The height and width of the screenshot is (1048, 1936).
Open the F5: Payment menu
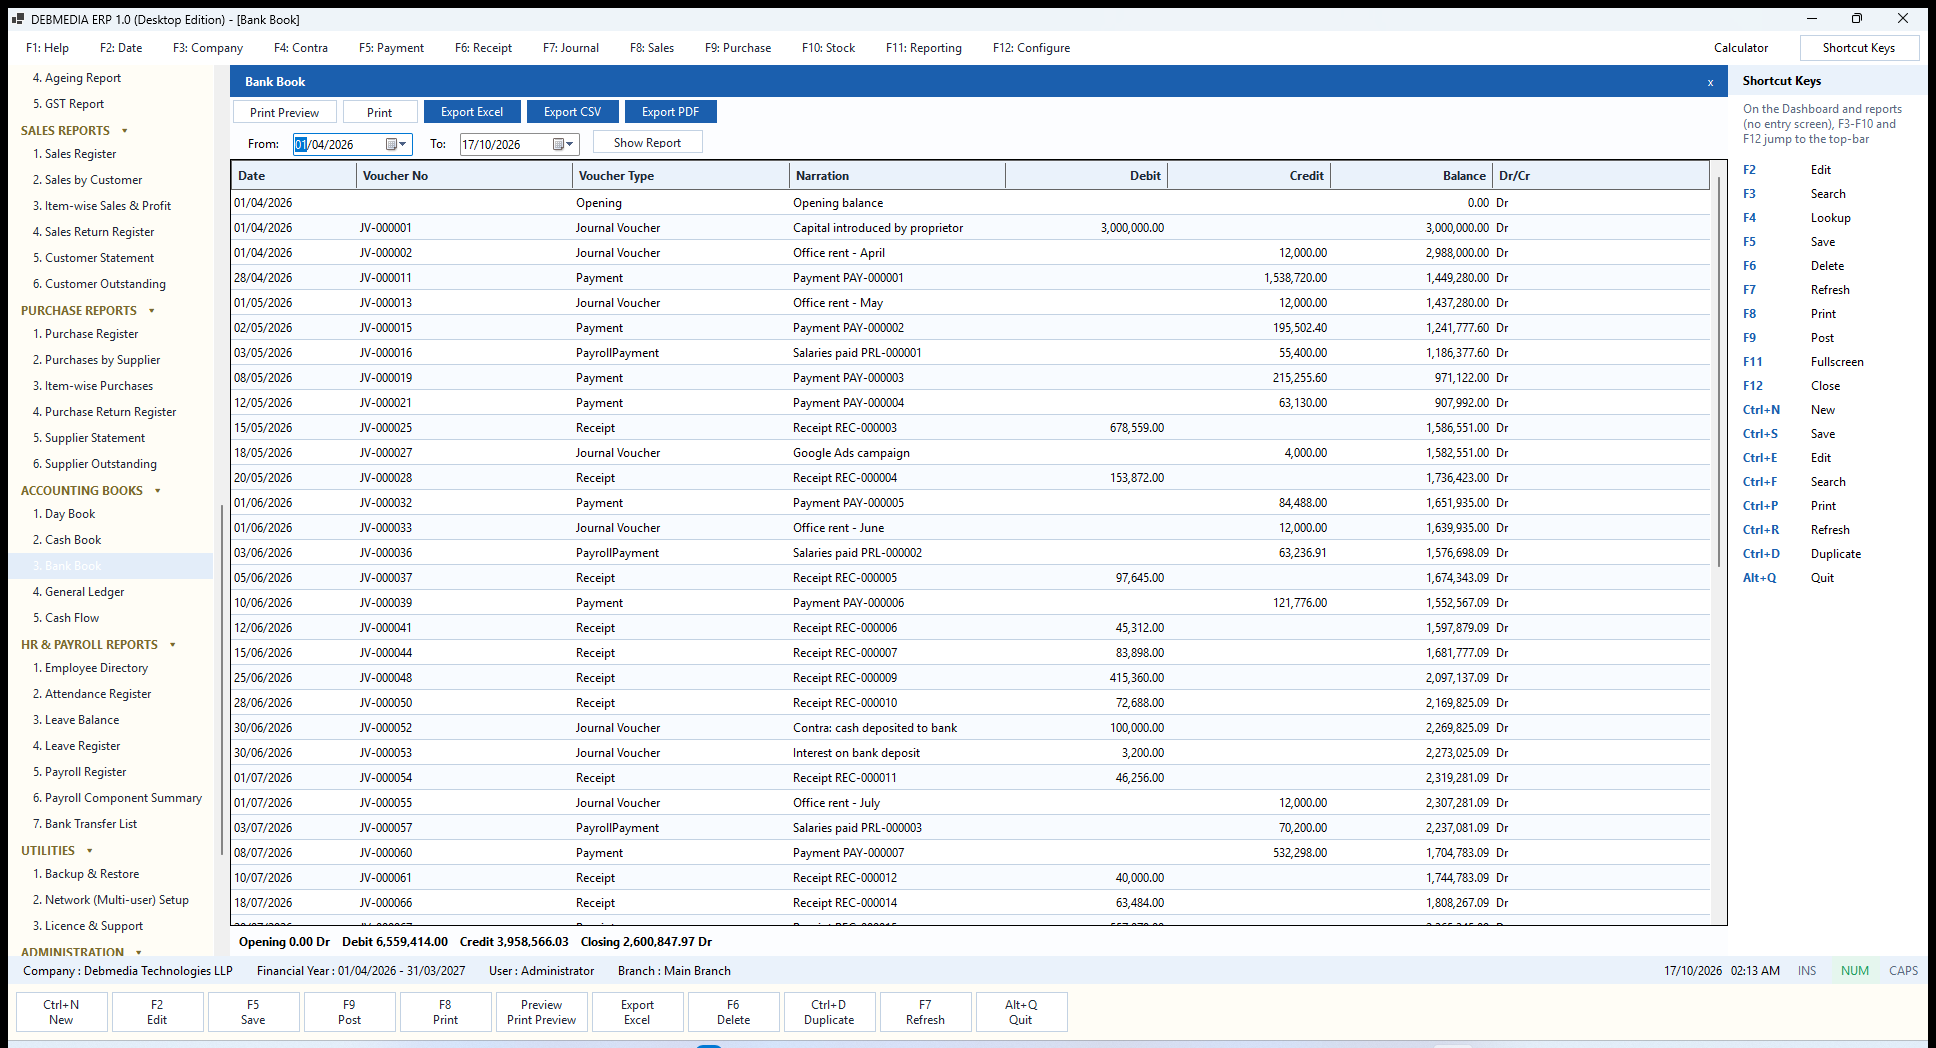click(x=391, y=48)
